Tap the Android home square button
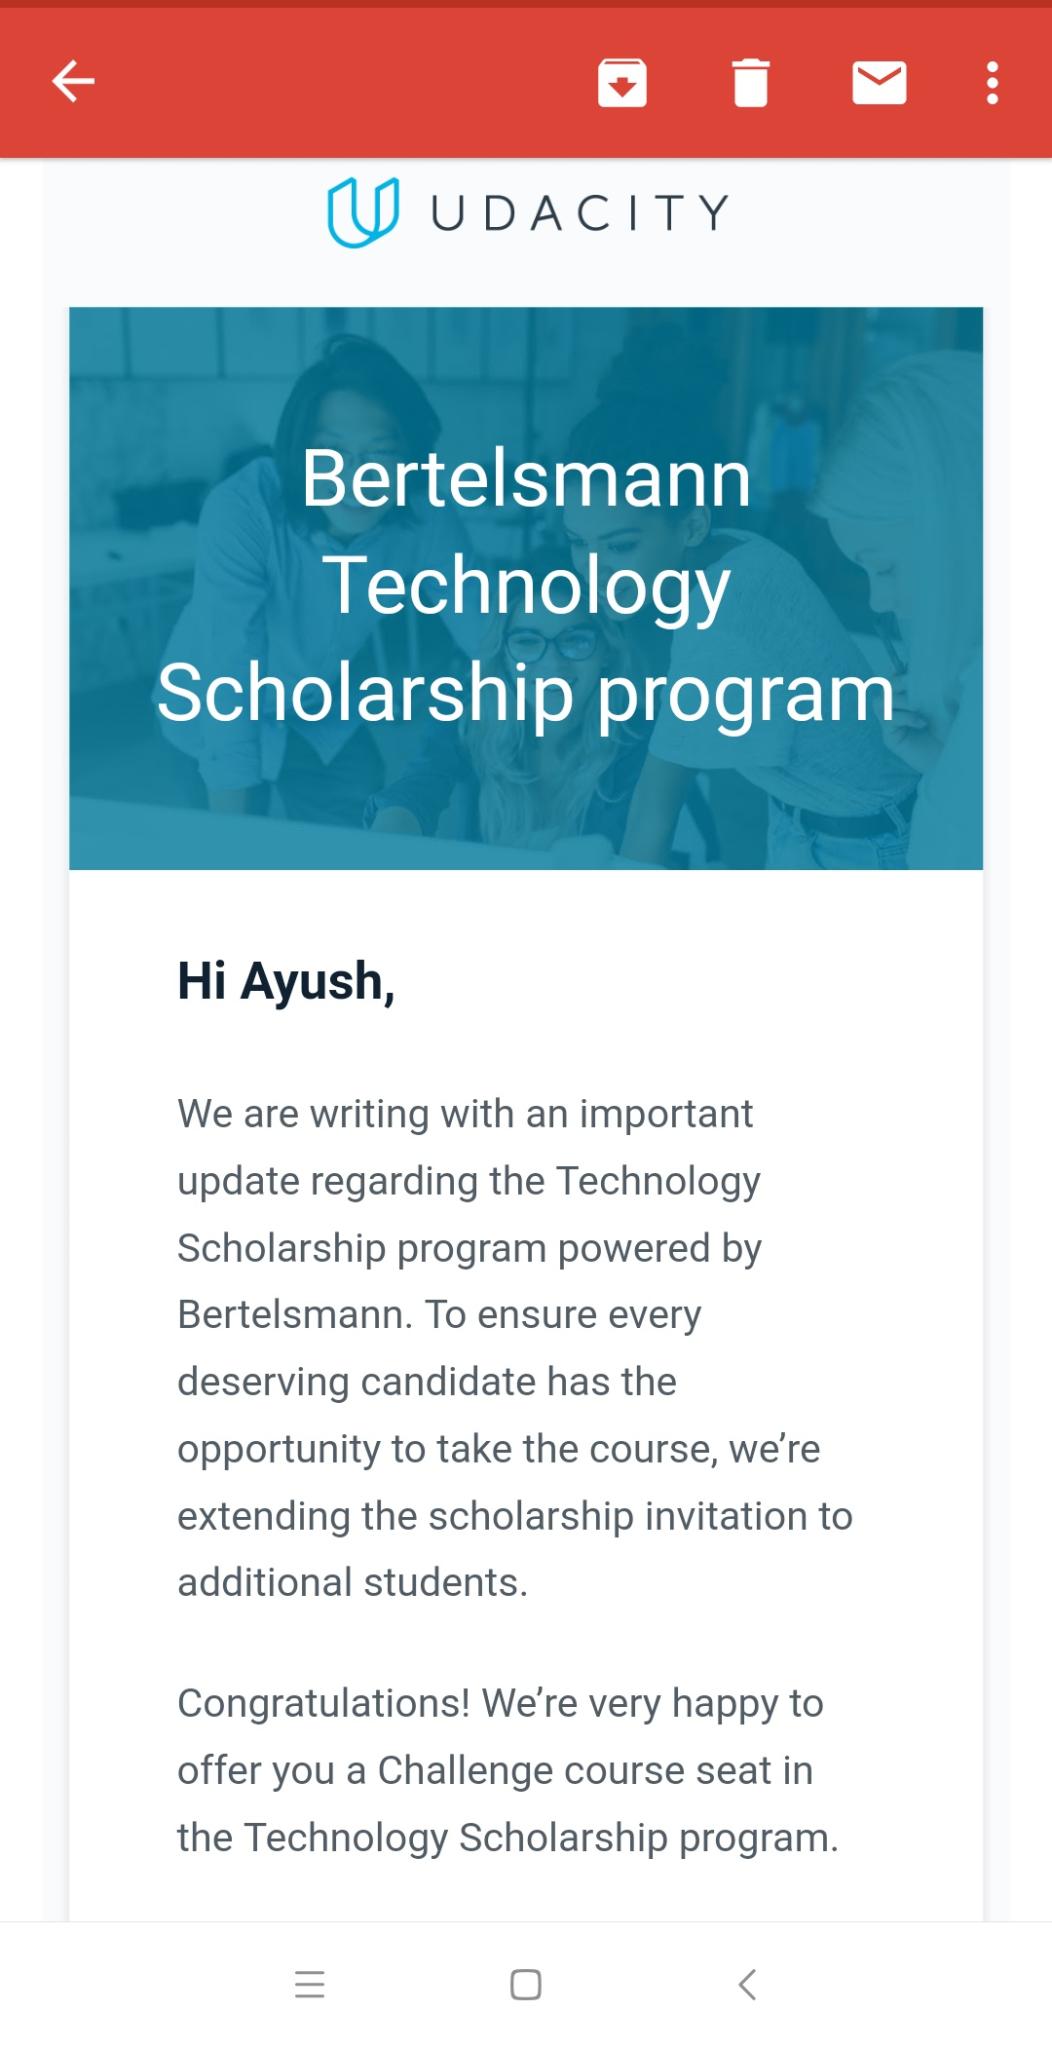The height and width of the screenshot is (2048, 1052). tap(526, 1984)
